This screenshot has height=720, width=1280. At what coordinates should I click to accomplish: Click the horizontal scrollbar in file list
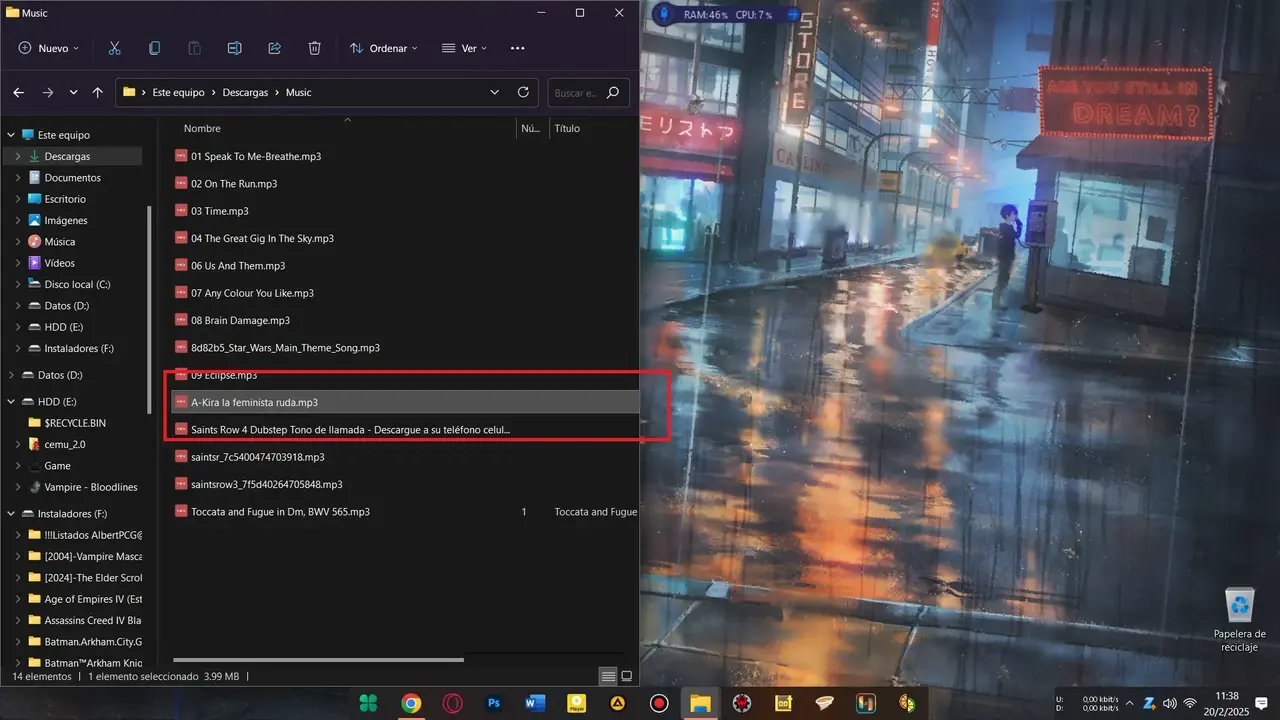[x=318, y=659]
